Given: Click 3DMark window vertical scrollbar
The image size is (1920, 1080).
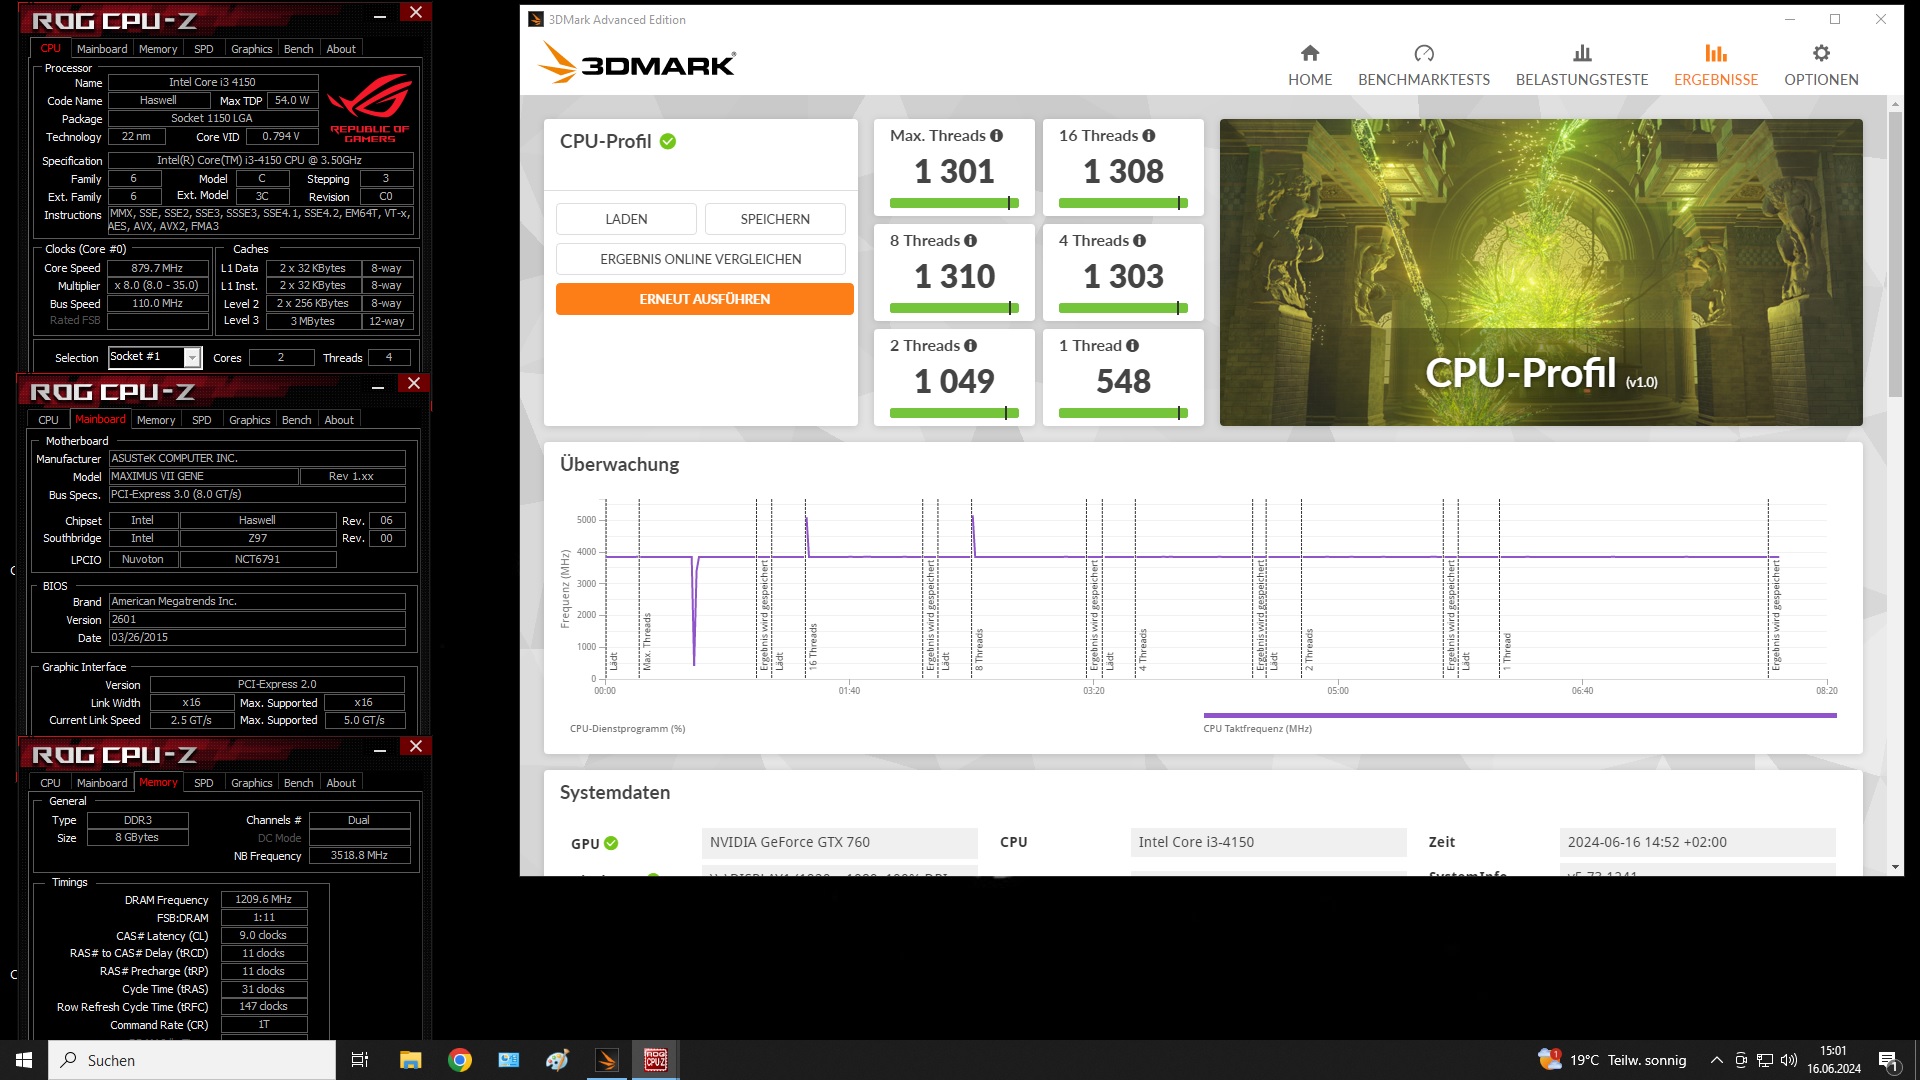Looking at the screenshot, I should [x=1895, y=255].
